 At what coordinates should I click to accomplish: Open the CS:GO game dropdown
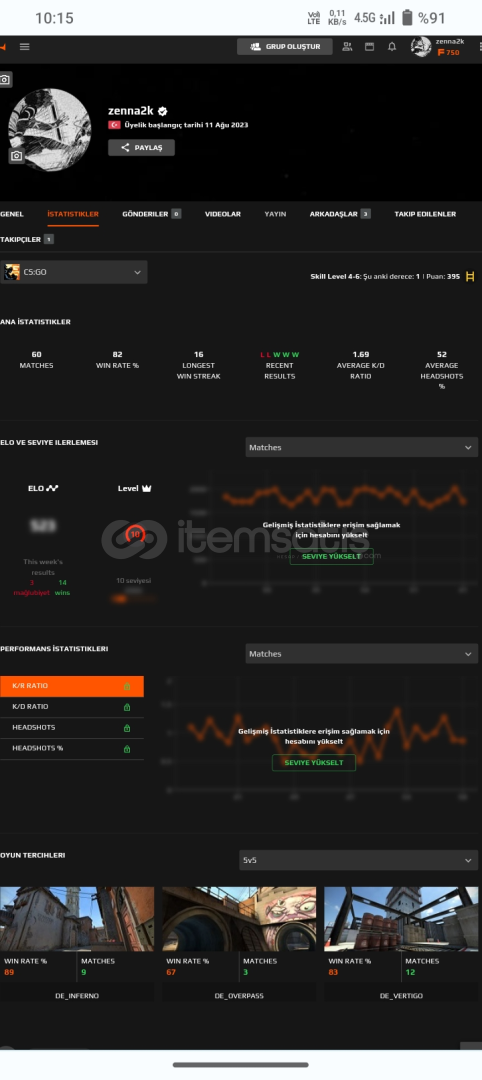[74, 272]
